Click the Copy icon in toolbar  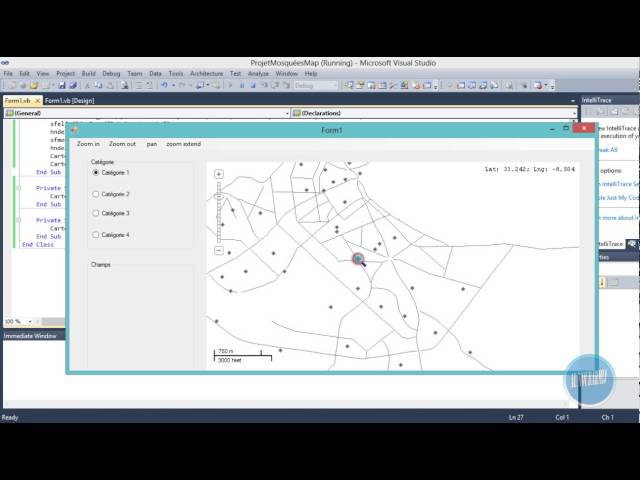click(98, 85)
